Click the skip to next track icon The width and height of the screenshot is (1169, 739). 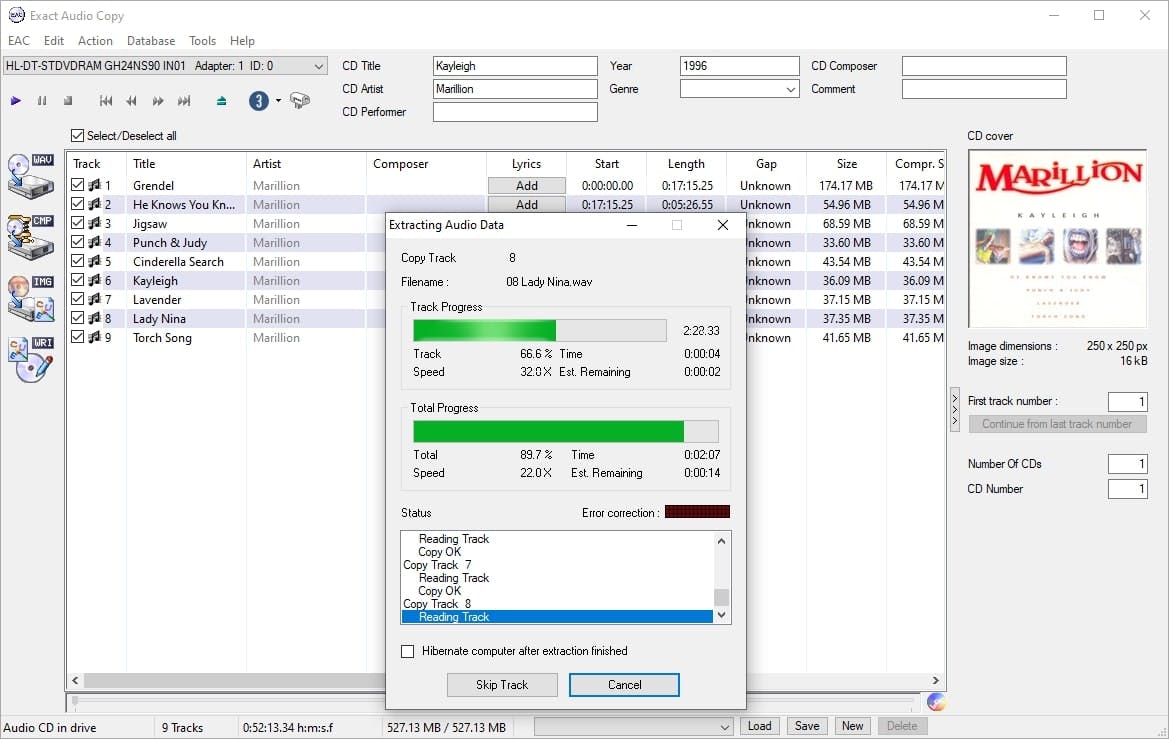pos(184,101)
